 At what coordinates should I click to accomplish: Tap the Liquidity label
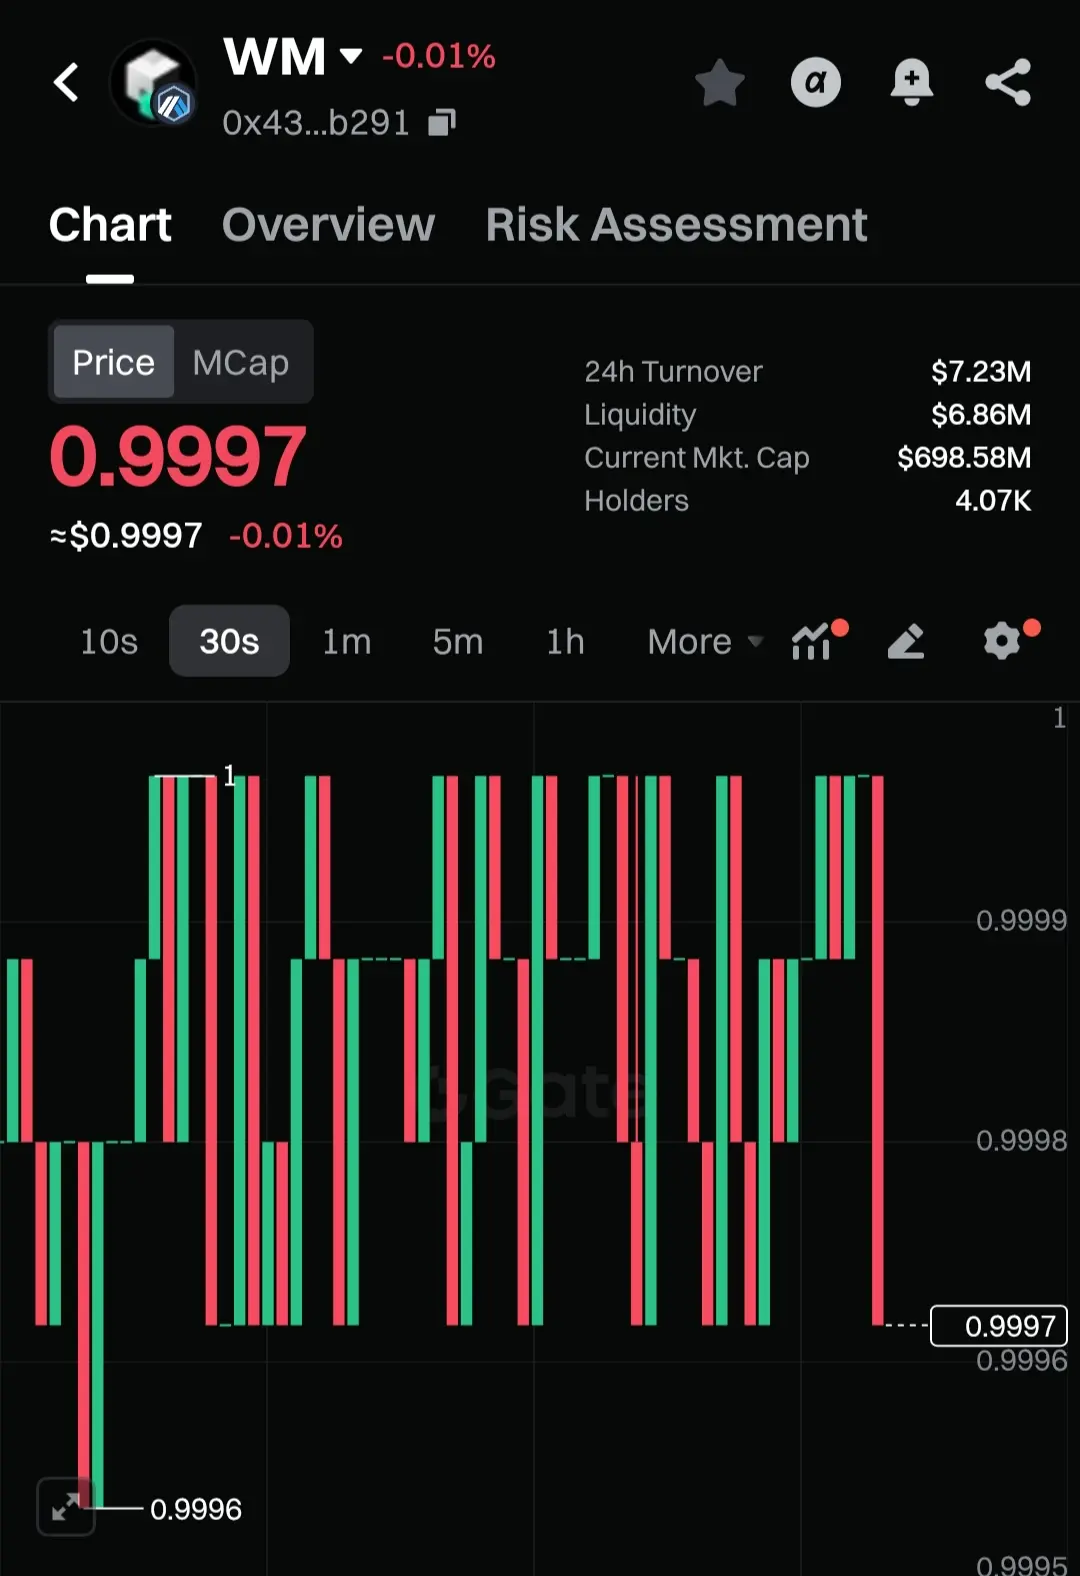pos(640,415)
